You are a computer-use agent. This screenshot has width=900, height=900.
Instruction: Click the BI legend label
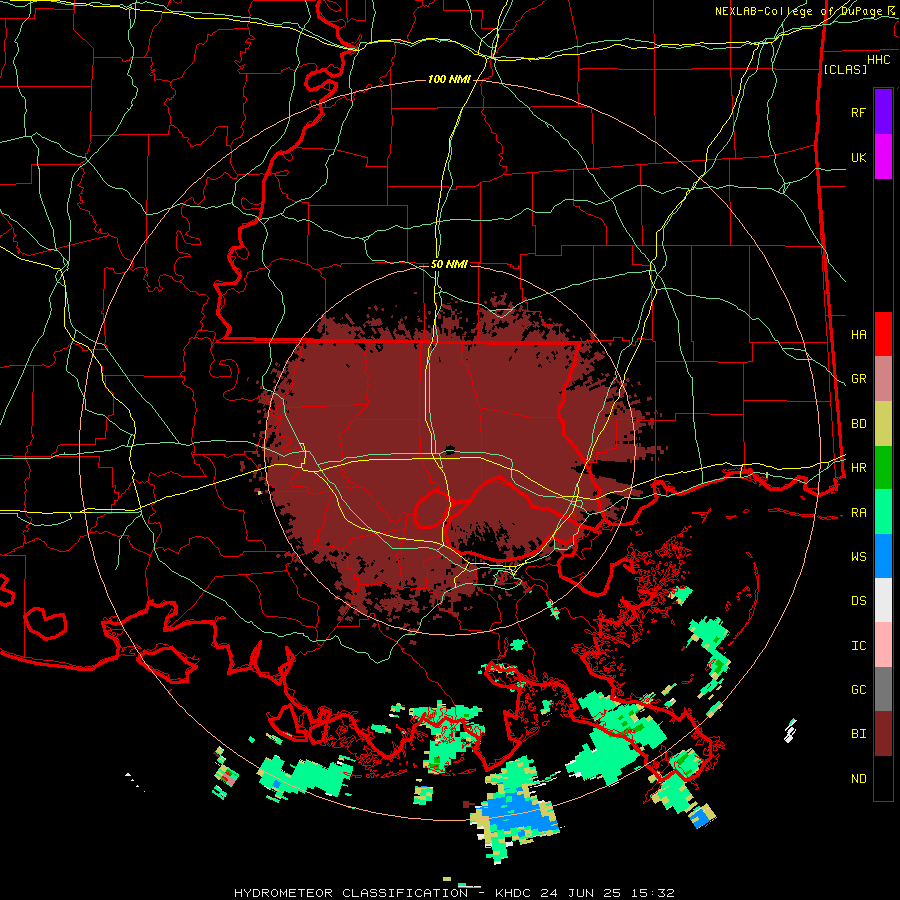pos(858,734)
